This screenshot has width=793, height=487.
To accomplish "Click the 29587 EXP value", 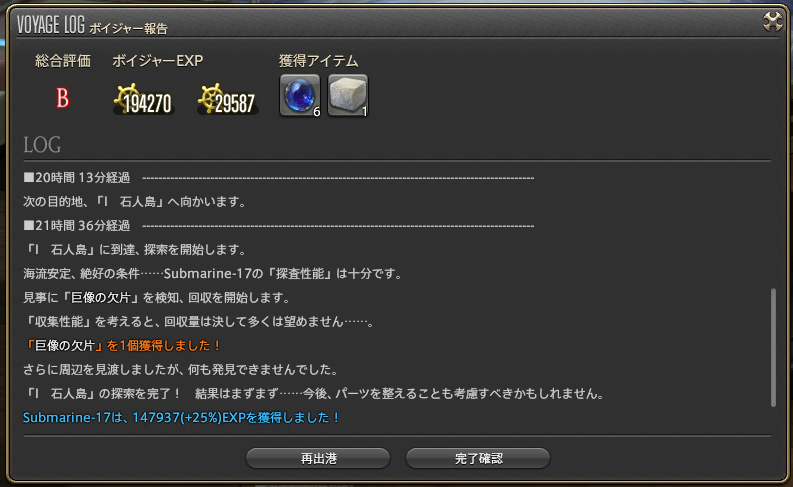I will 235,104.
